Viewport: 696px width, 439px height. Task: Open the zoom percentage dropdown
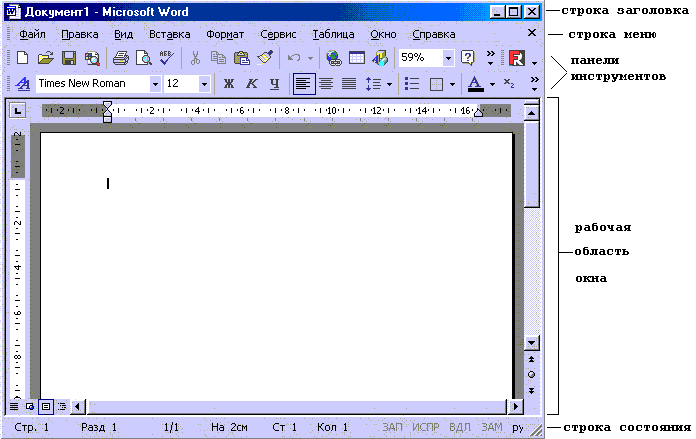click(448, 58)
